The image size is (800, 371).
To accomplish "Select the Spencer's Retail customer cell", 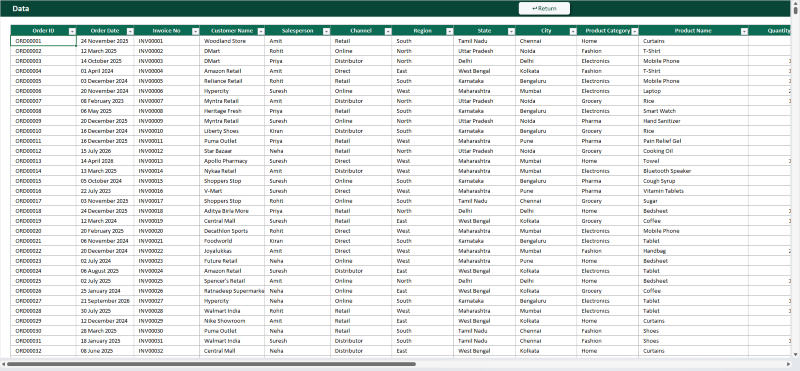I will point(232,281).
